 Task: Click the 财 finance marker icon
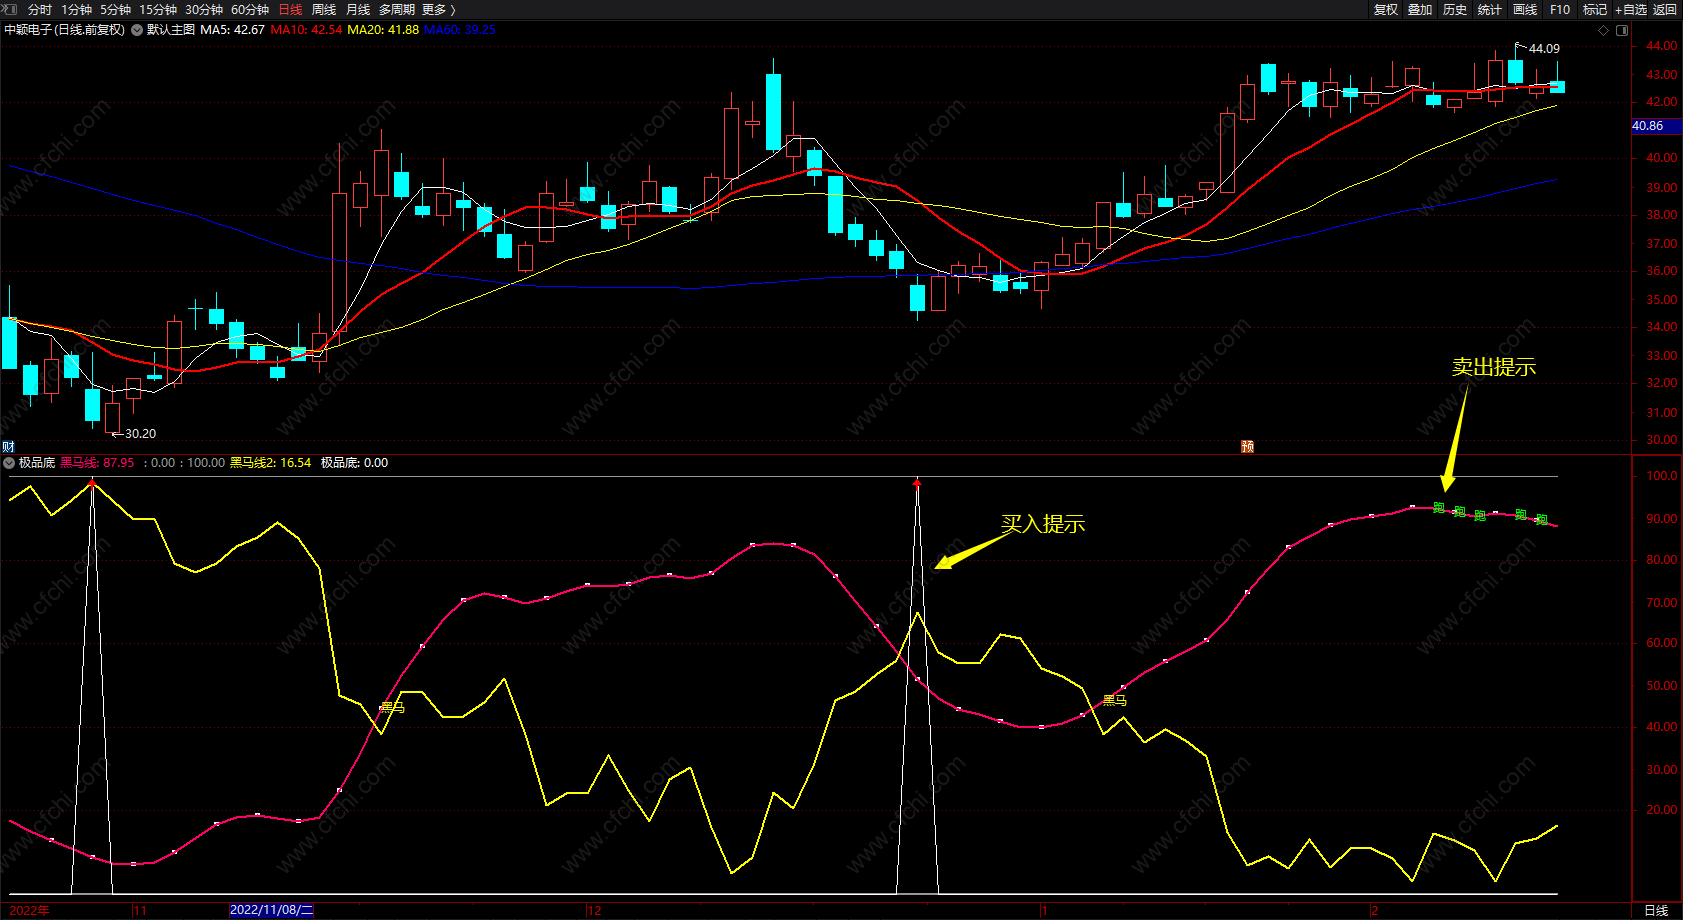(x=7, y=446)
